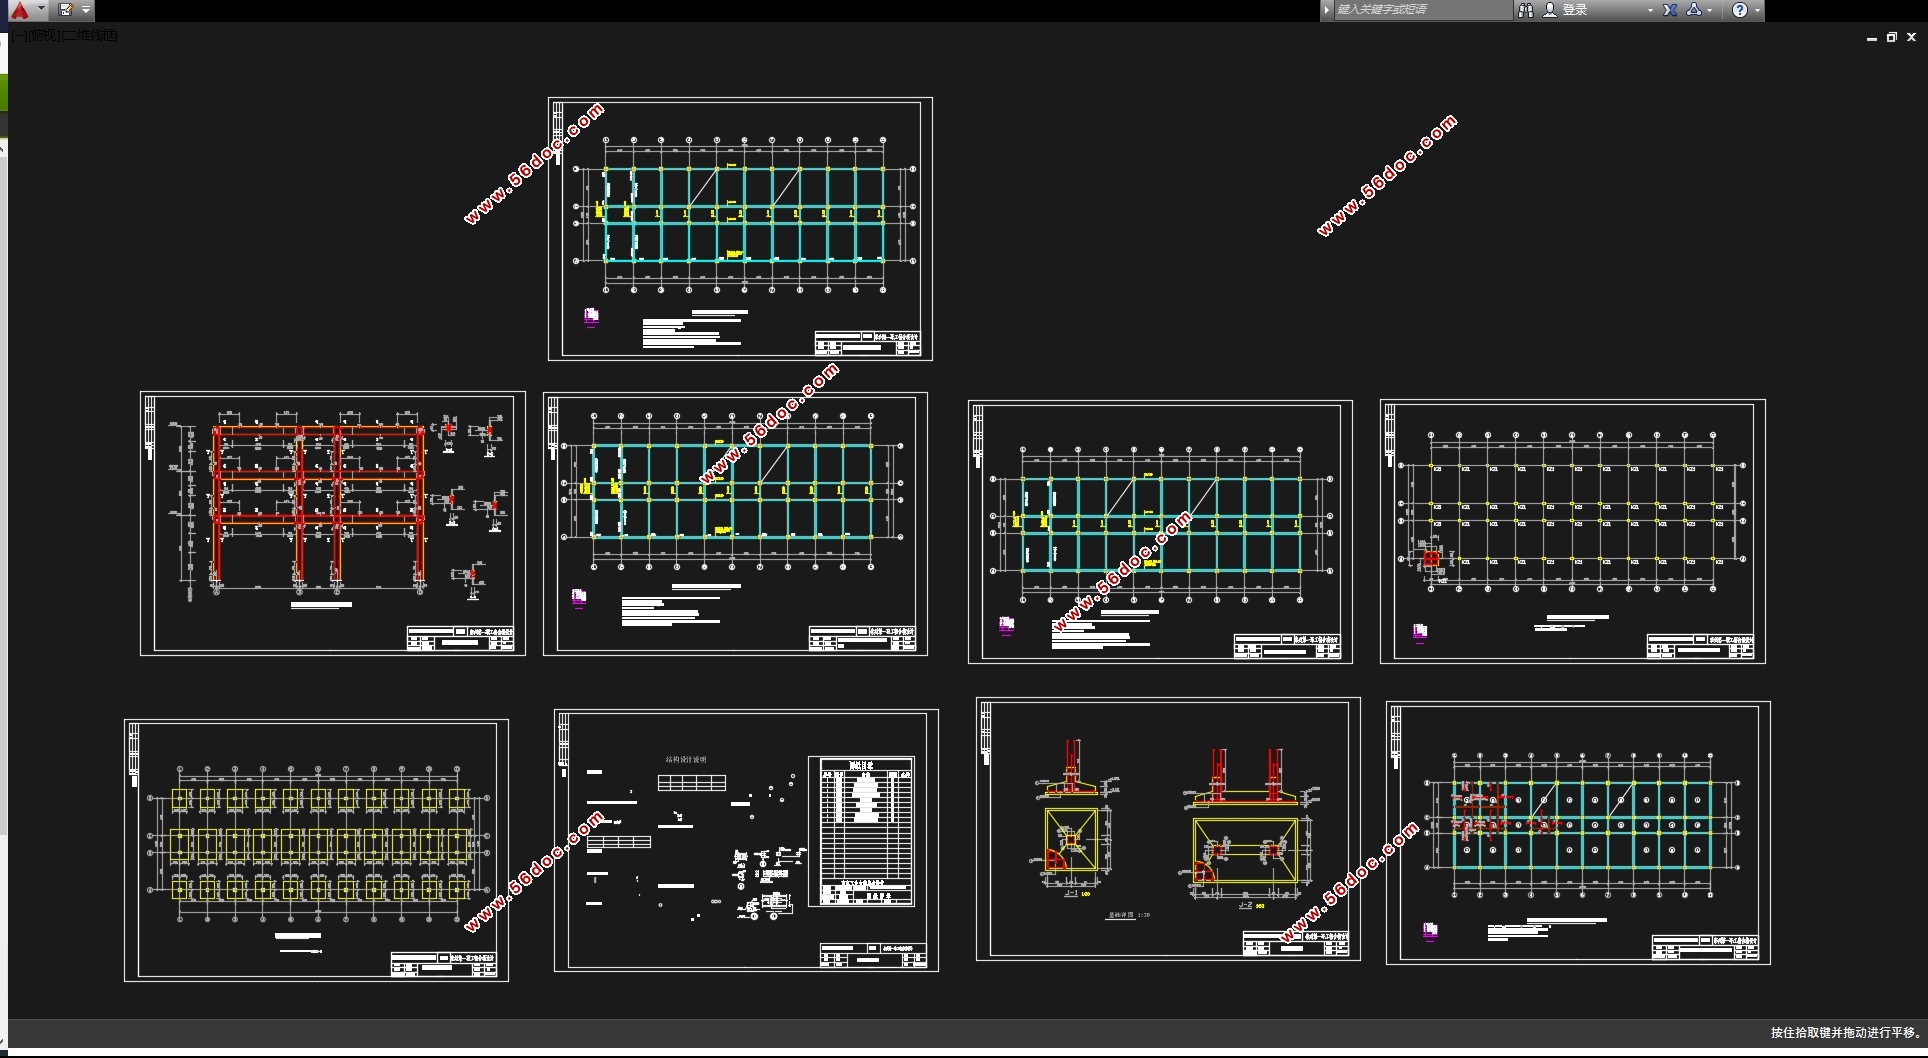This screenshot has width=1928, height=1058.
Task: Open Autodesk Exchange via the X icon
Action: point(1670,10)
